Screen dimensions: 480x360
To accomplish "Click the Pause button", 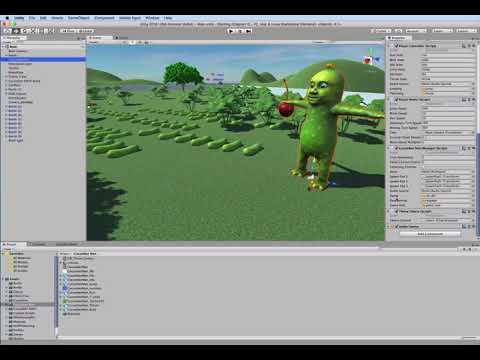I will tap(240, 31).
